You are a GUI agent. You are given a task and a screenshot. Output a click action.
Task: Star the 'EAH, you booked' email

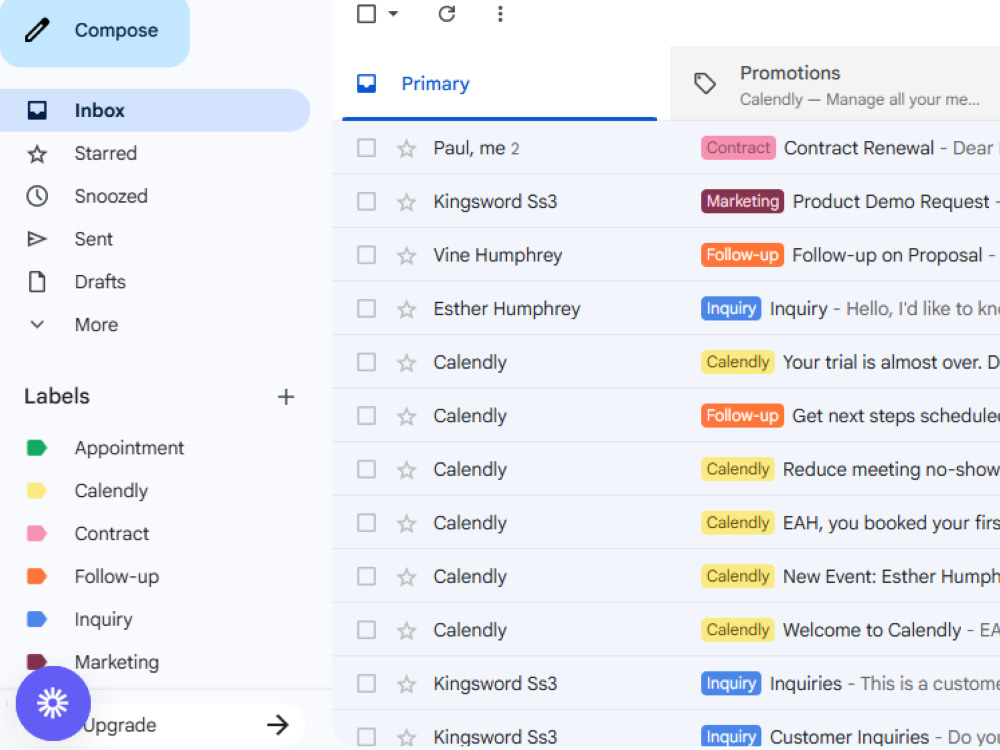pos(406,524)
